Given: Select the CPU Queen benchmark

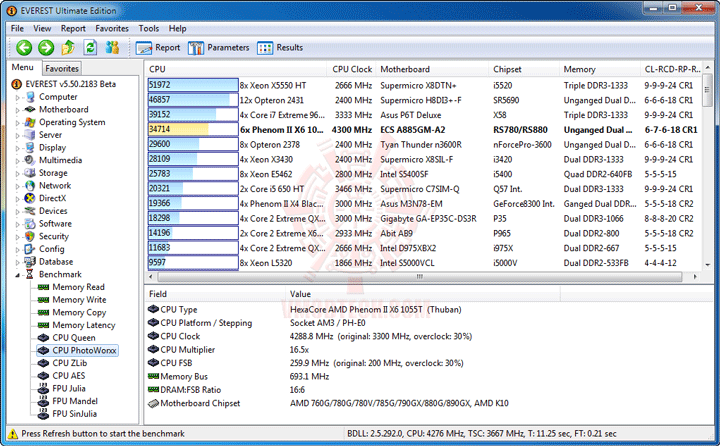Looking at the screenshot, I should click(74, 338).
